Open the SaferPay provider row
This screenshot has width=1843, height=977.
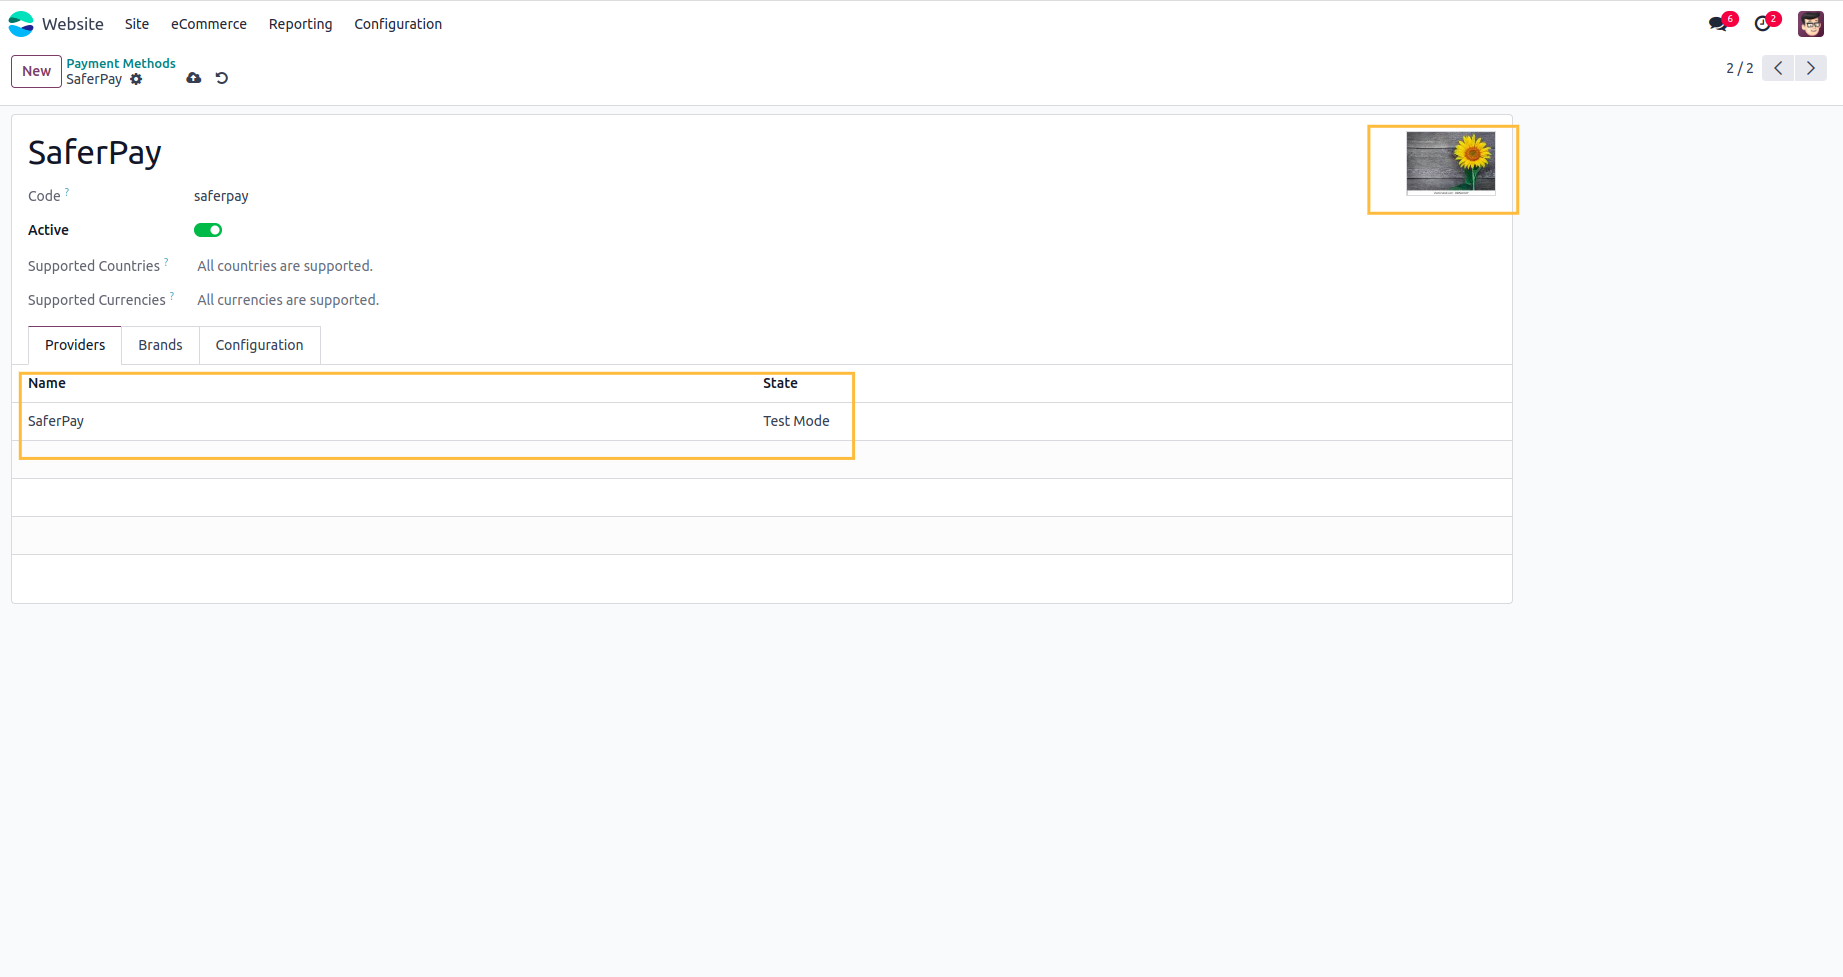tap(762, 421)
